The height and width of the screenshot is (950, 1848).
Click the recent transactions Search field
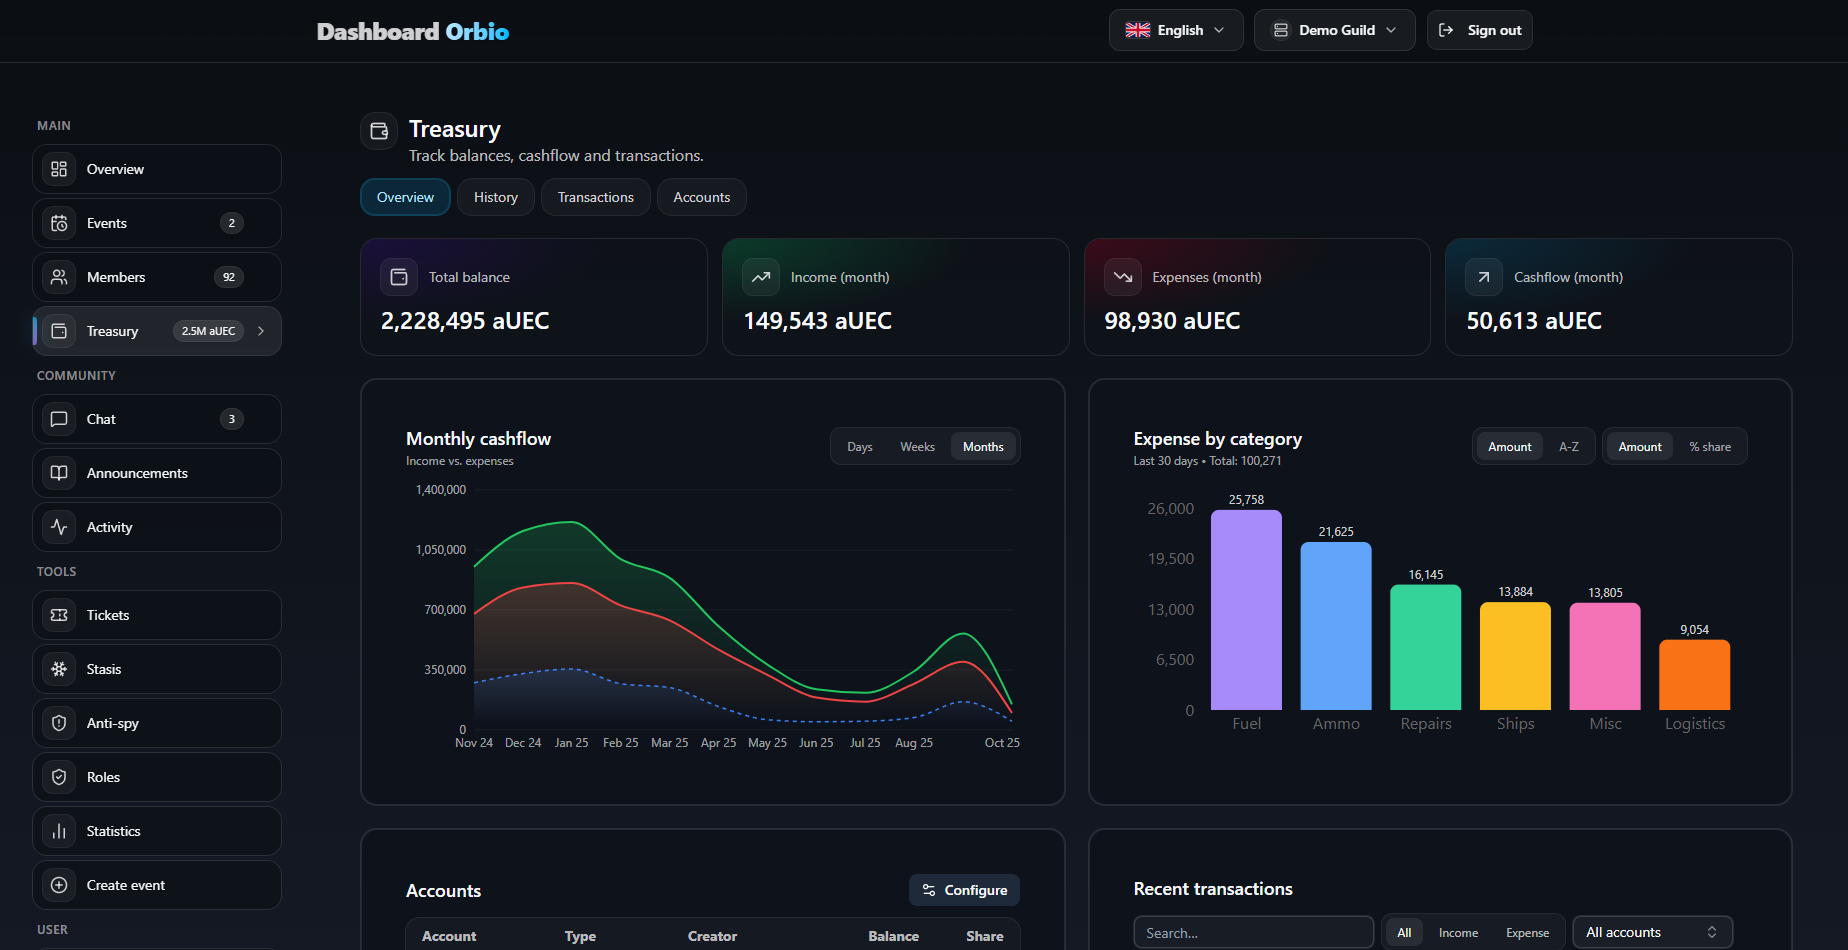[1252, 932]
